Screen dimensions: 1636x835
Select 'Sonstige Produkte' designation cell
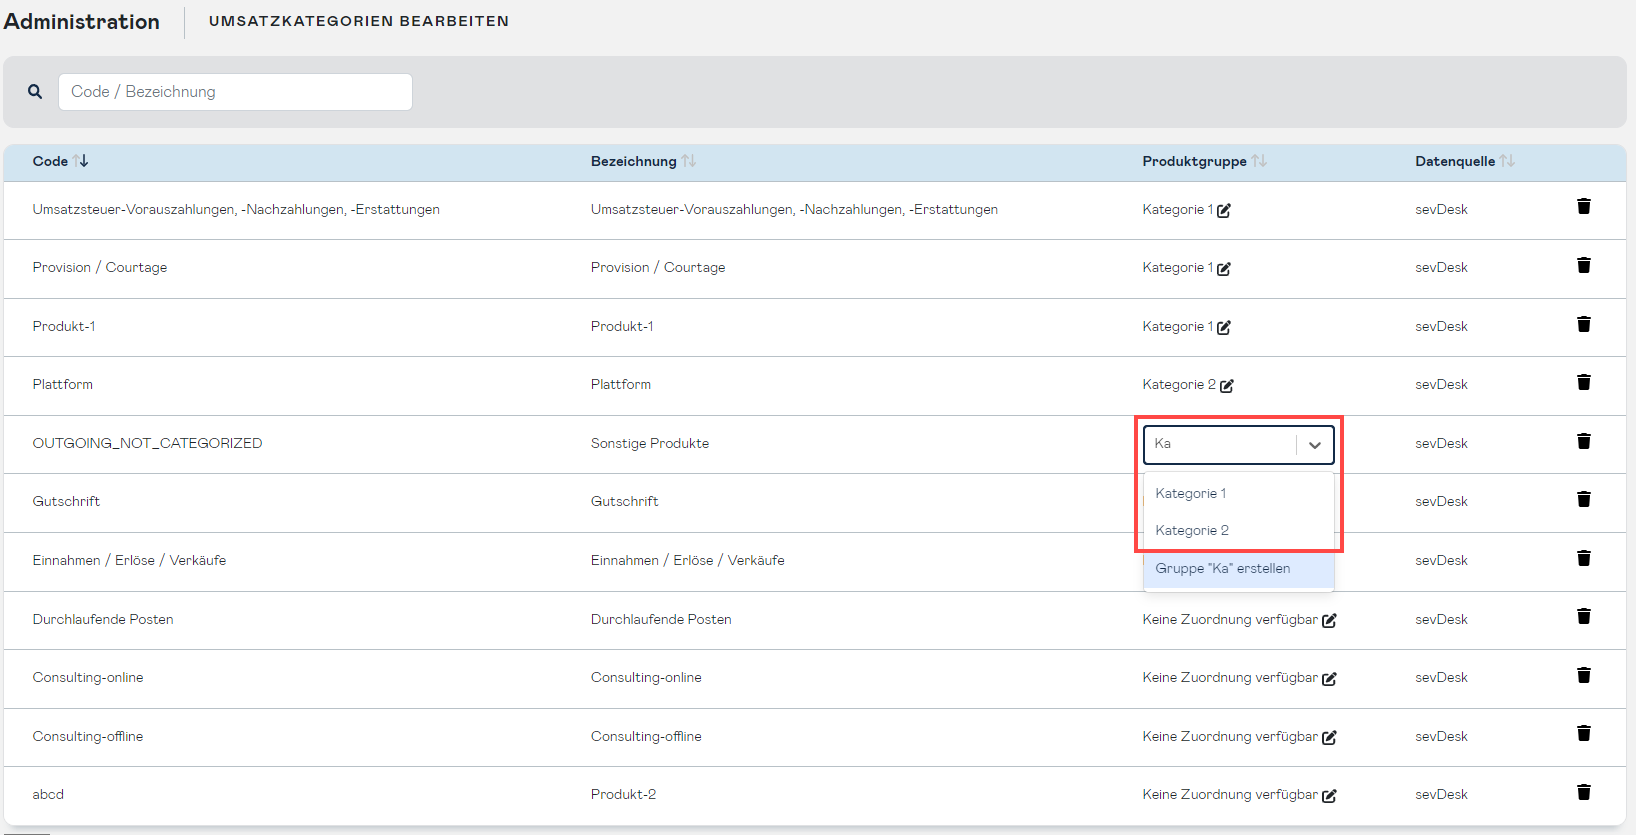(x=650, y=443)
